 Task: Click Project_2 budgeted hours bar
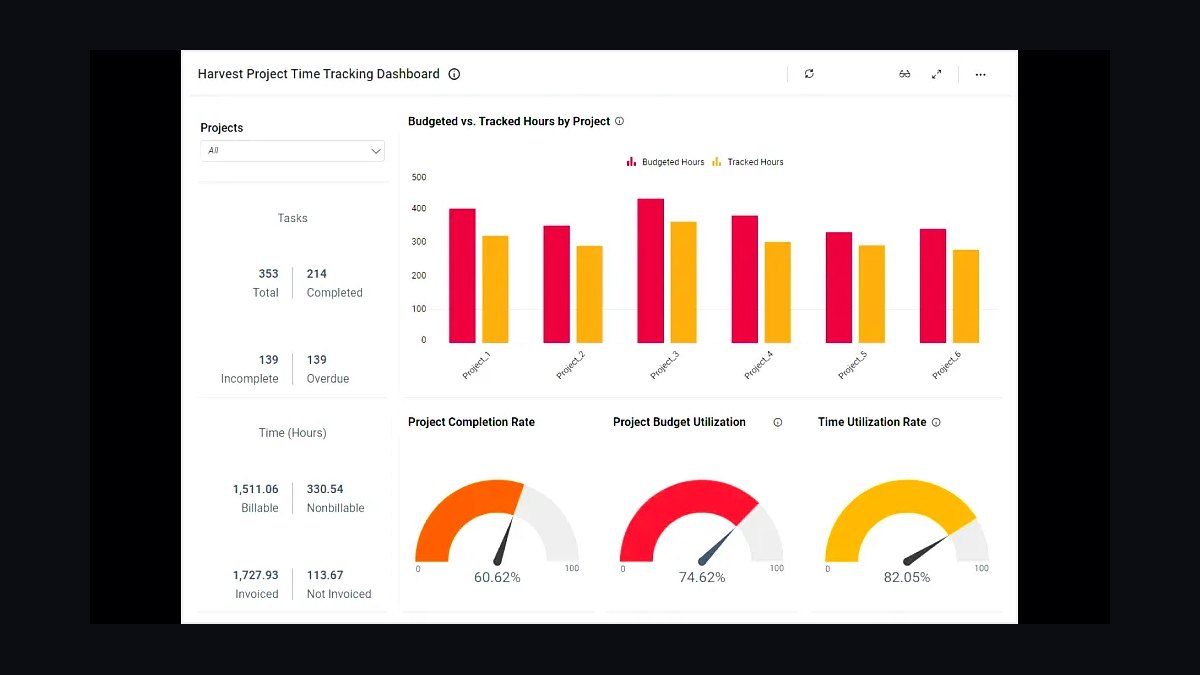pyautogui.click(x=556, y=284)
